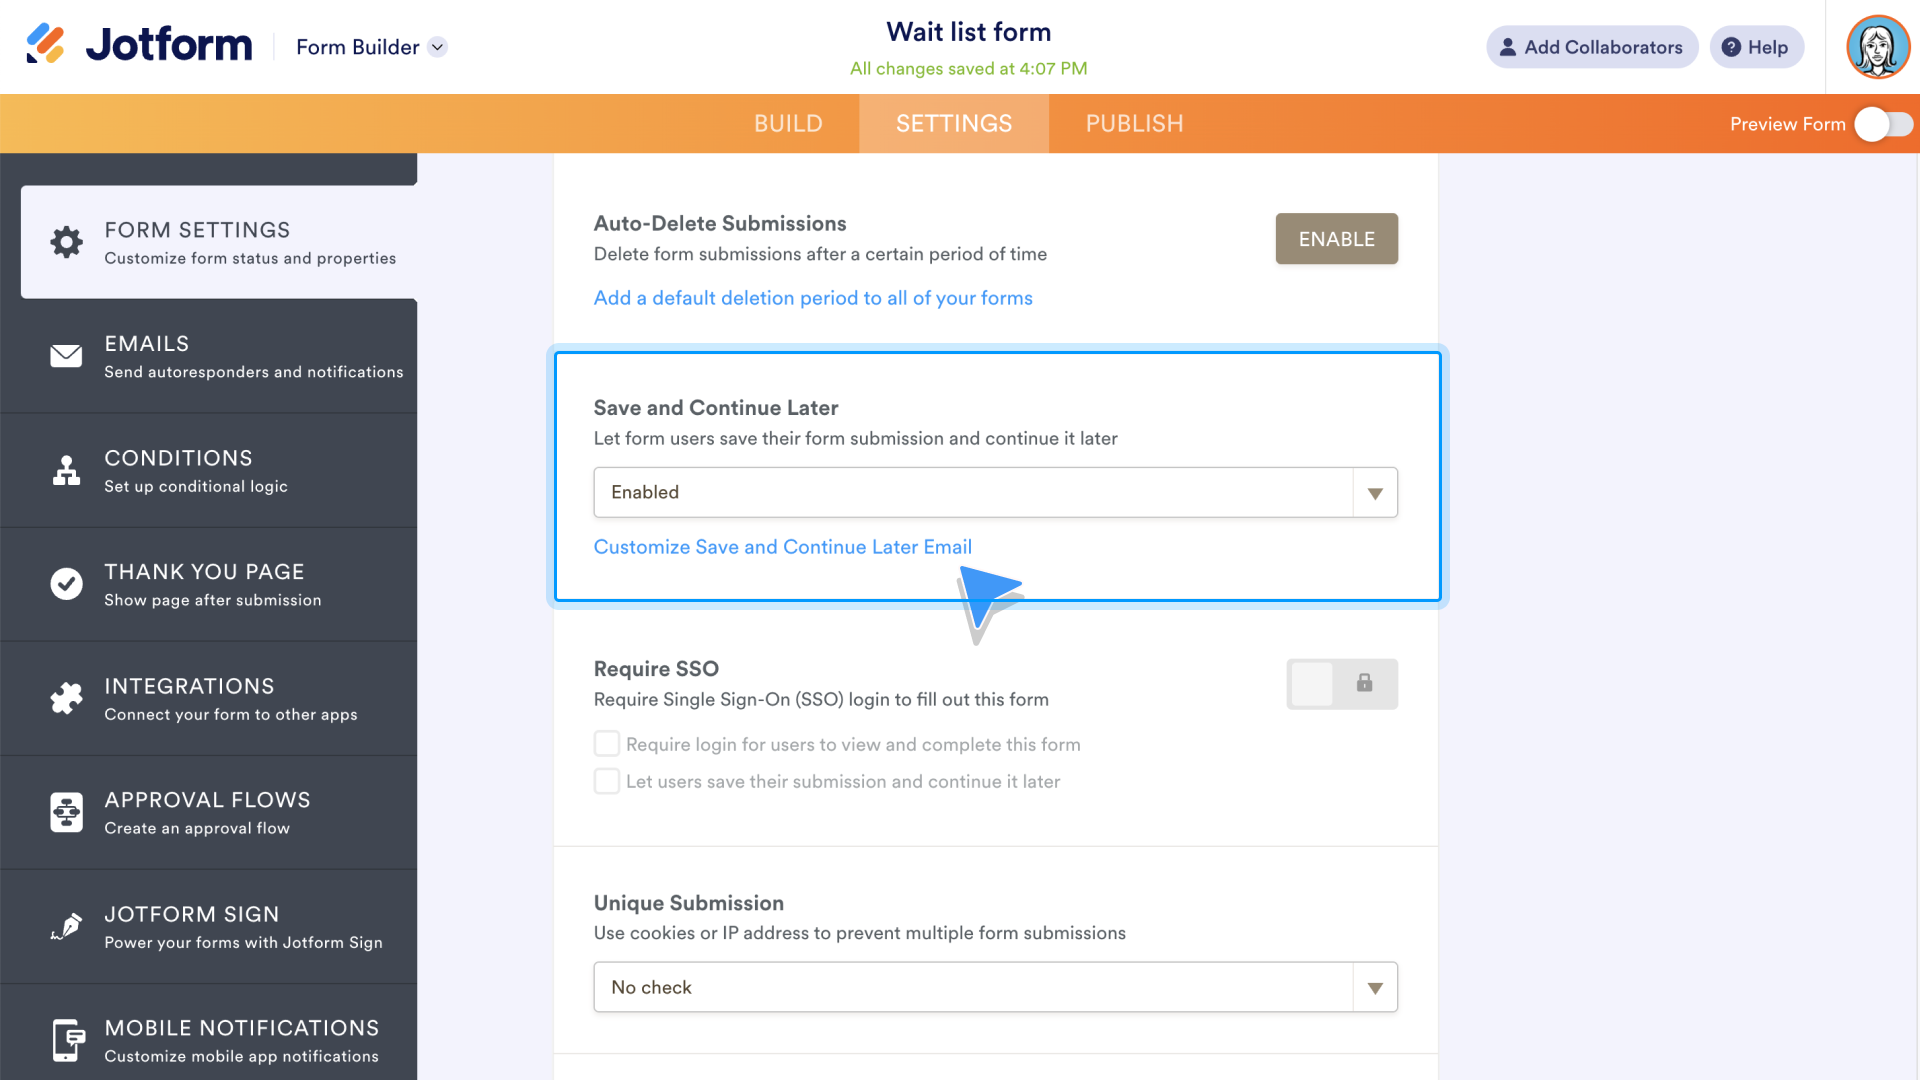Click the Enable Auto-Delete Submissions button
This screenshot has height=1080, width=1920.
(x=1337, y=239)
